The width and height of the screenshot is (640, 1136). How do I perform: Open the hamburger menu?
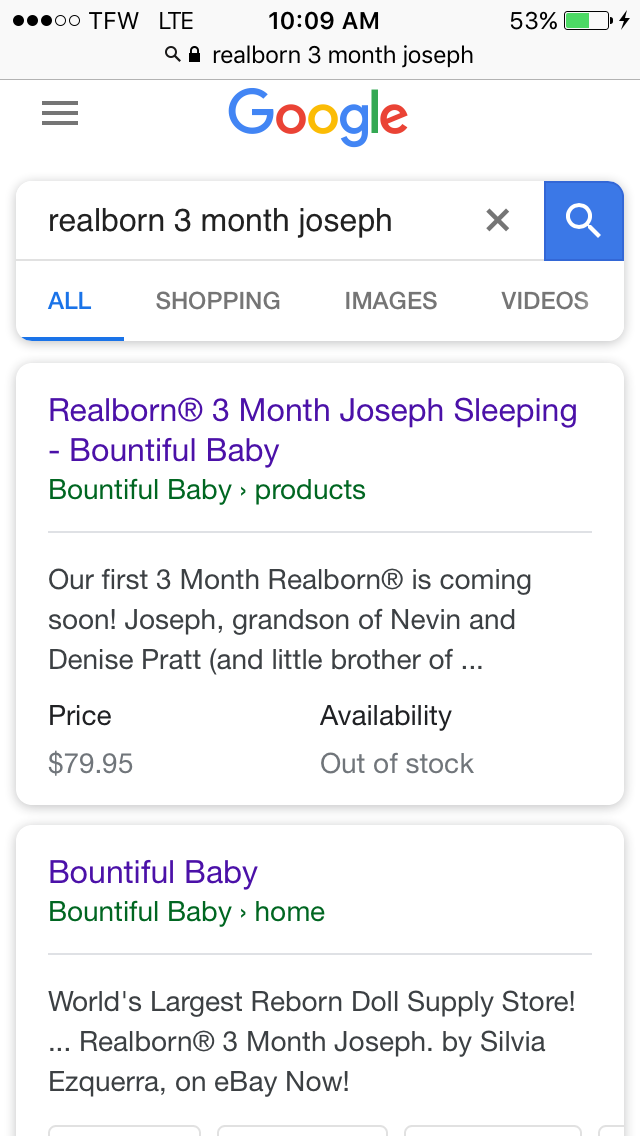(x=60, y=115)
